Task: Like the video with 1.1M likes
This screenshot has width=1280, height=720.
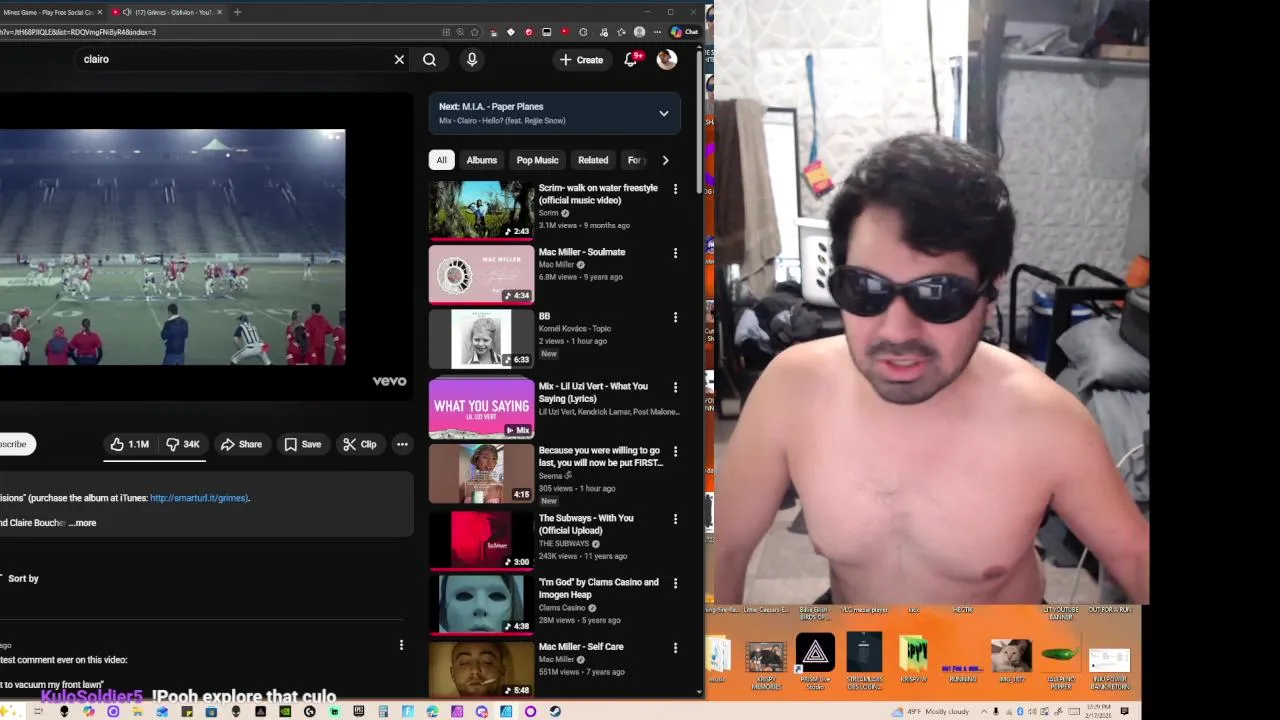Action: [129, 444]
